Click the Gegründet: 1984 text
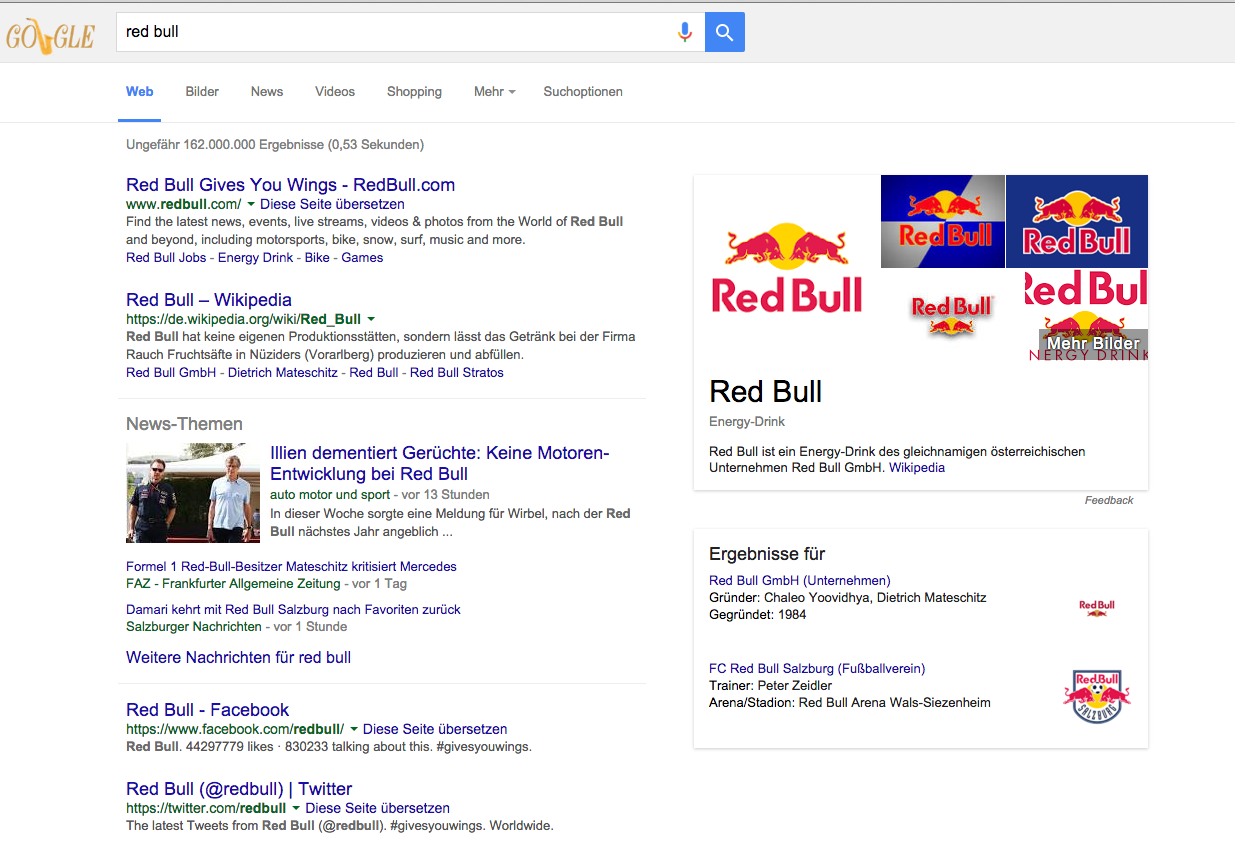The image size is (1235, 859). point(757,615)
